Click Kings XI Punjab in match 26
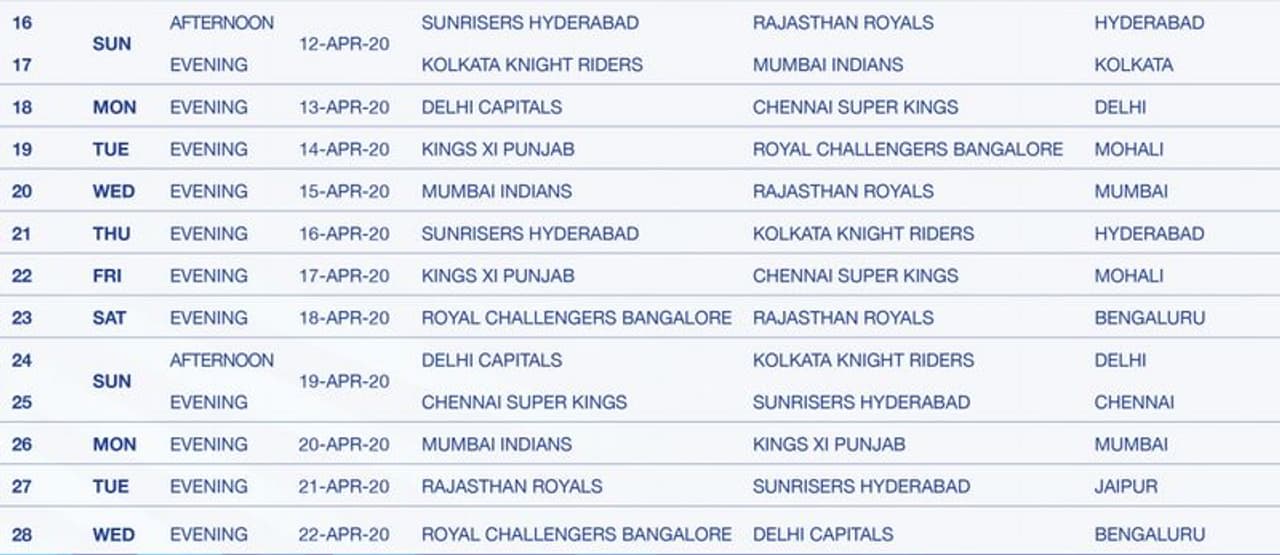1280x555 pixels. [x=828, y=444]
